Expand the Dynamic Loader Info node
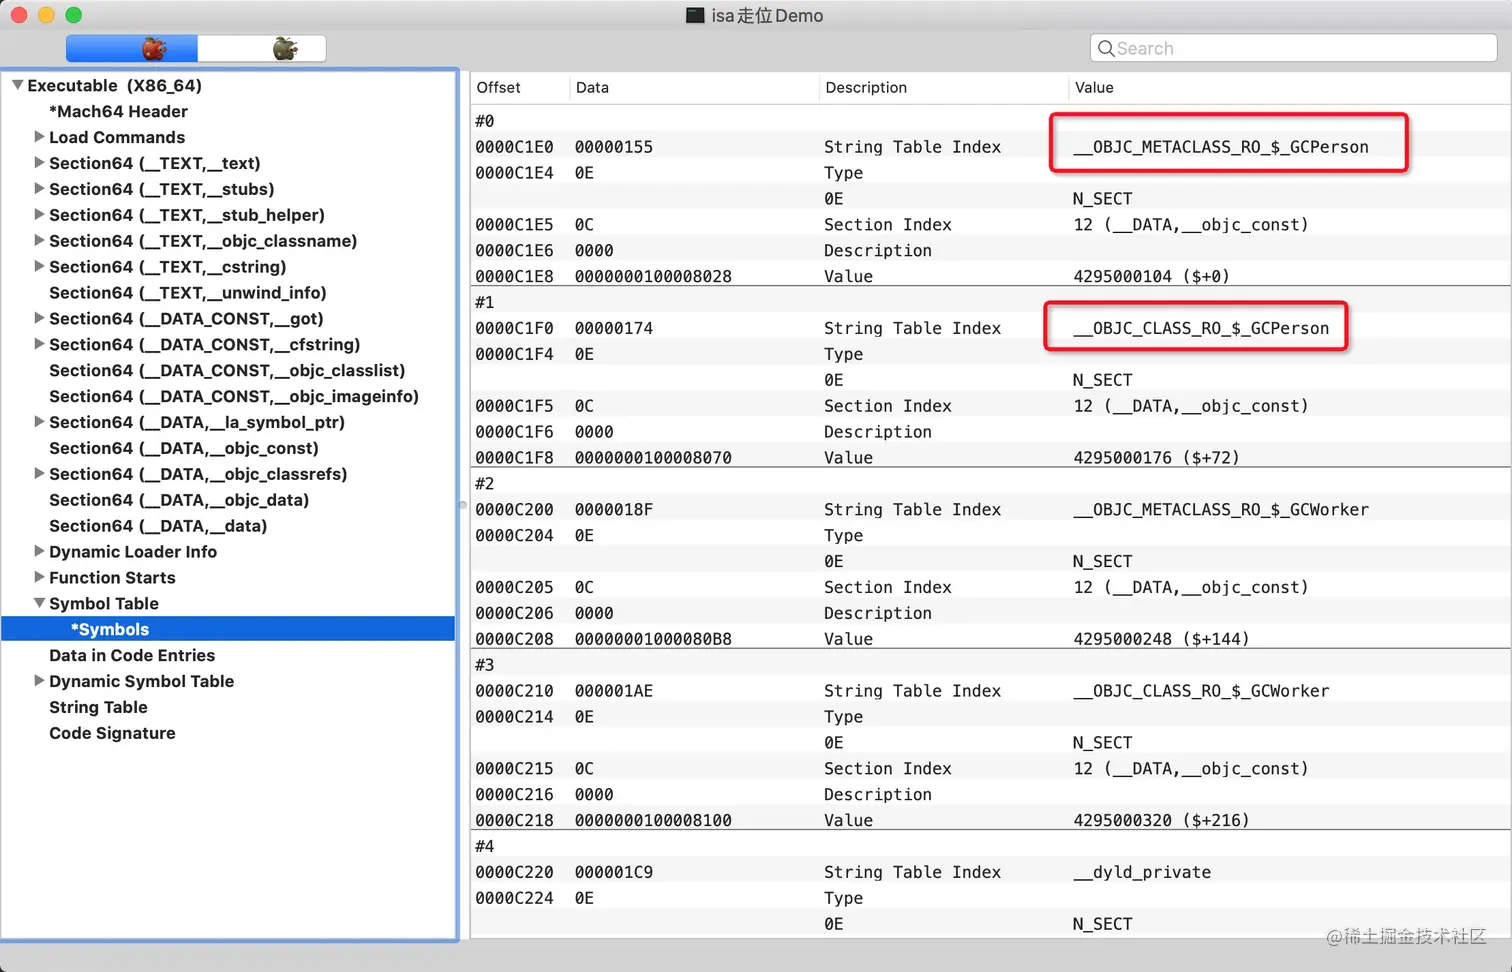This screenshot has width=1512, height=972. pos(39,552)
